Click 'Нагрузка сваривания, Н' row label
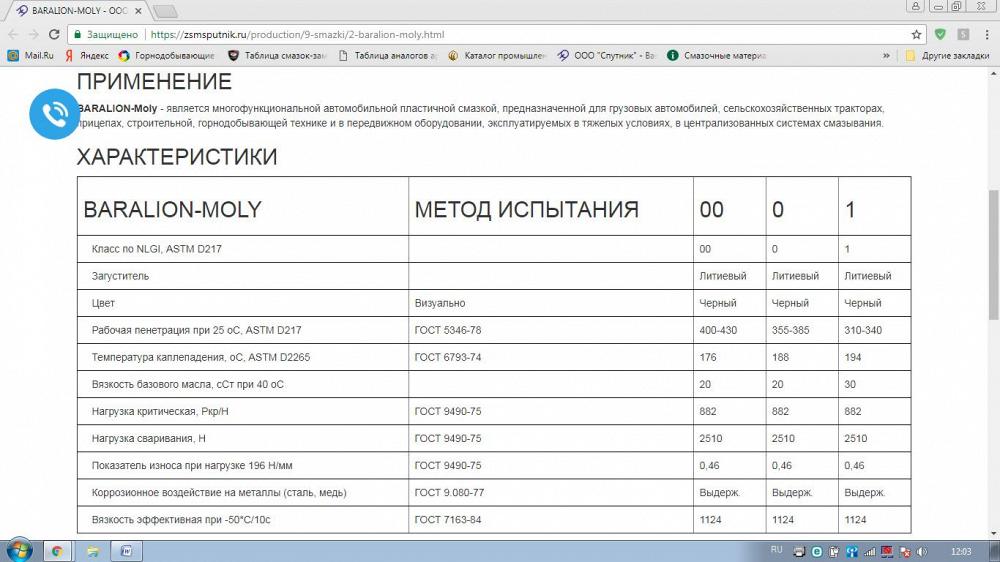1000x562 pixels. pyautogui.click(x=149, y=439)
